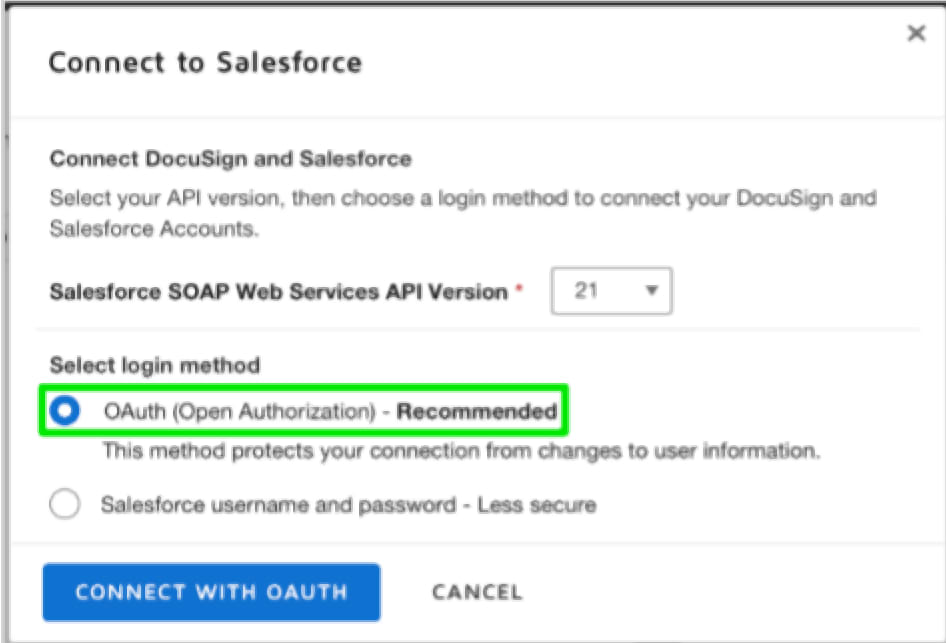Click the 'Select login method' label
Image resolution: width=946 pixels, height=643 pixels.
click(154, 366)
